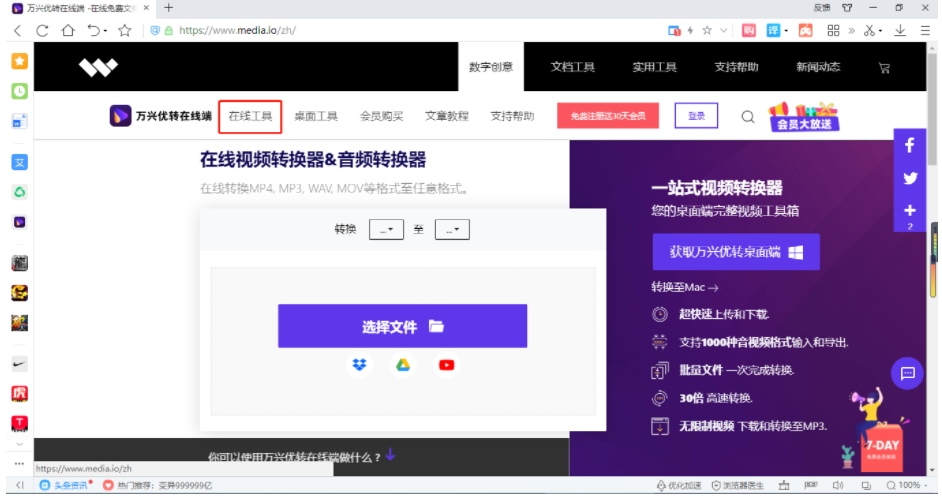Click the 反馈 feedback link in title bar
Viewport: 942px width, 496px height.
point(821,8)
